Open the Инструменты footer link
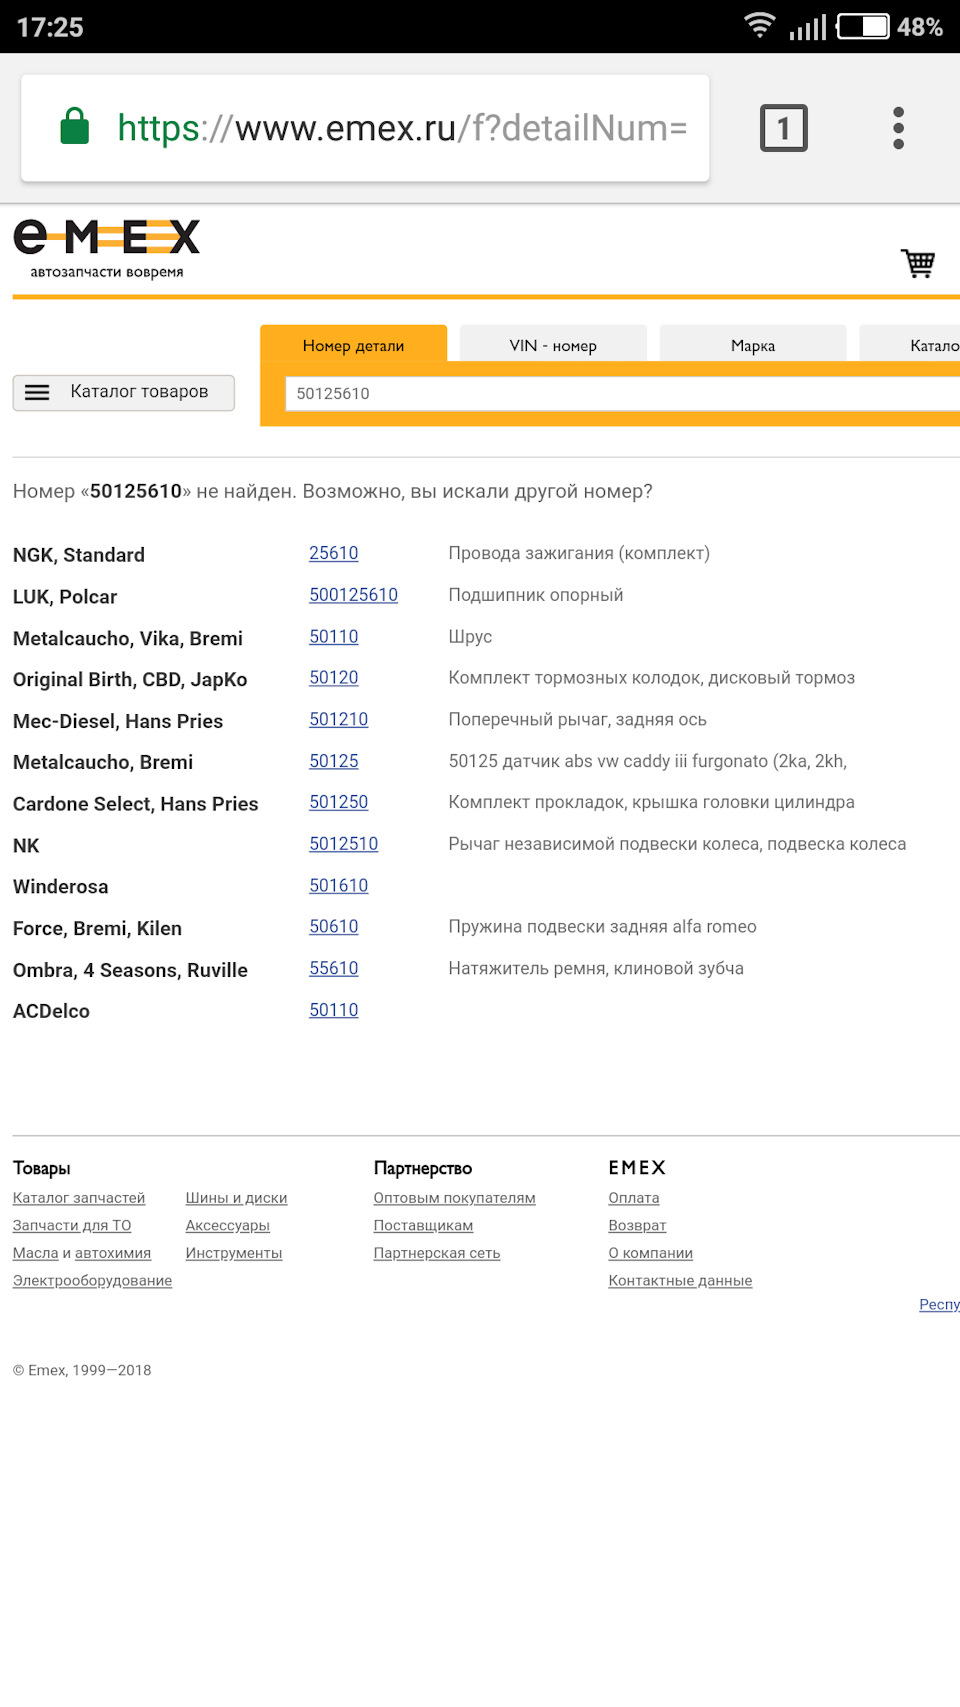 click(x=234, y=1253)
